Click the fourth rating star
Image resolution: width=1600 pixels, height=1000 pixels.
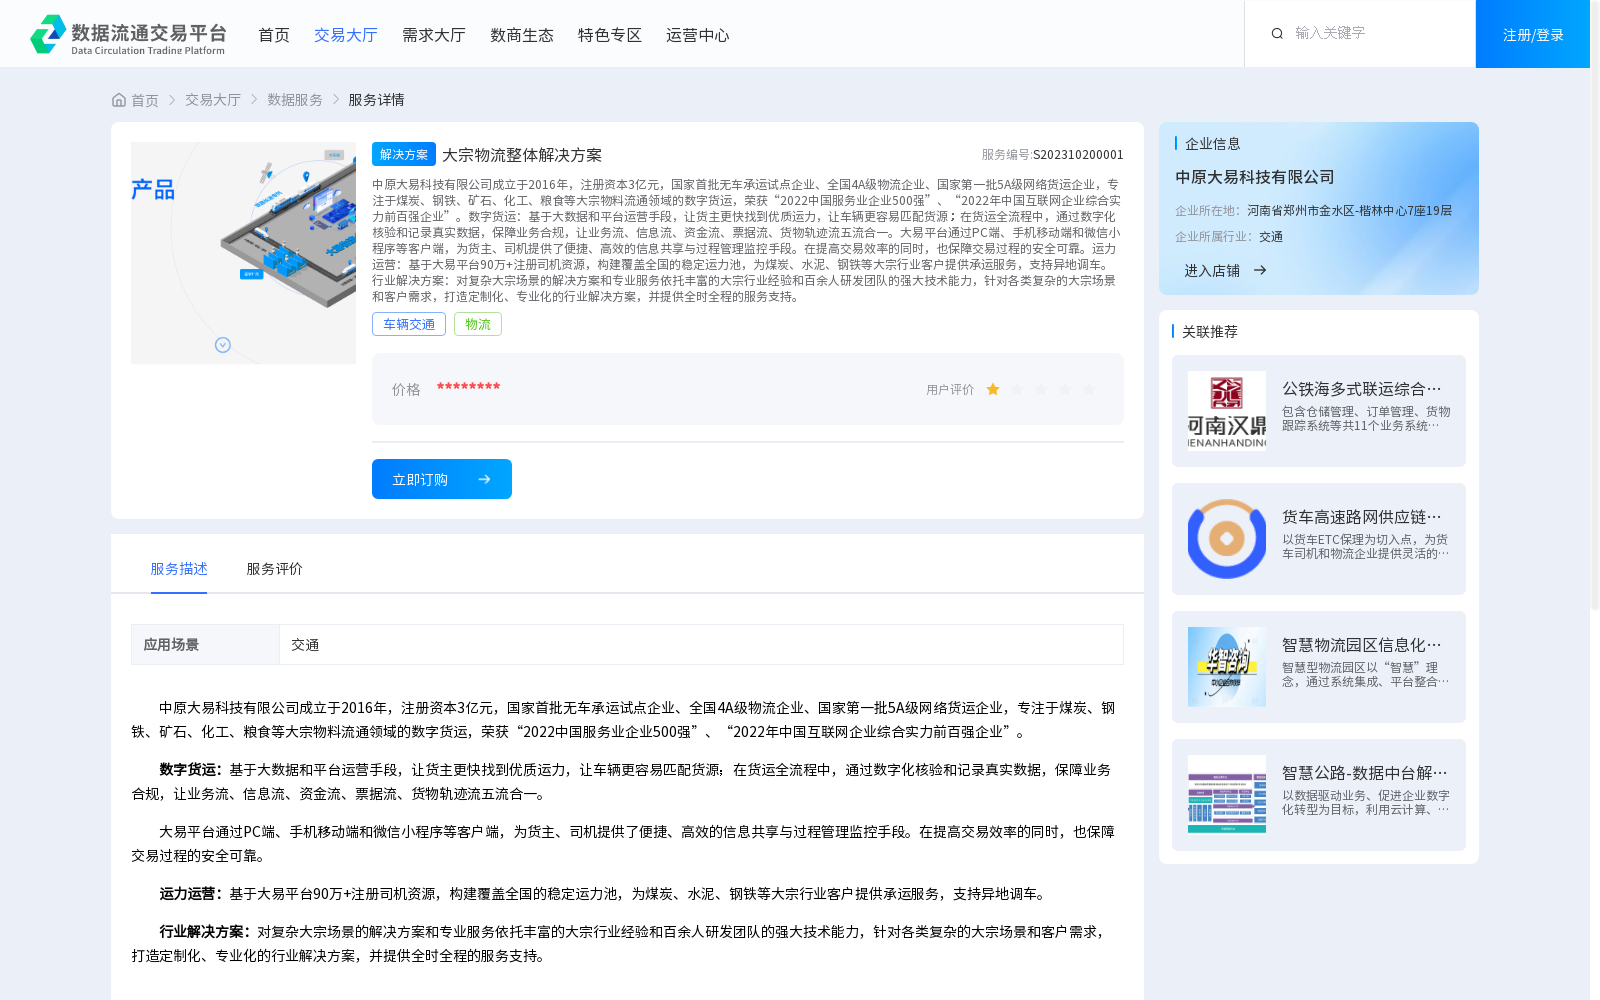1065,389
